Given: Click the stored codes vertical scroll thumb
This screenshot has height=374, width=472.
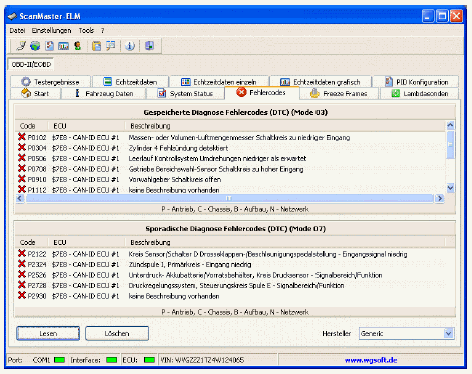Looking at the screenshot, I should [x=450, y=144].
